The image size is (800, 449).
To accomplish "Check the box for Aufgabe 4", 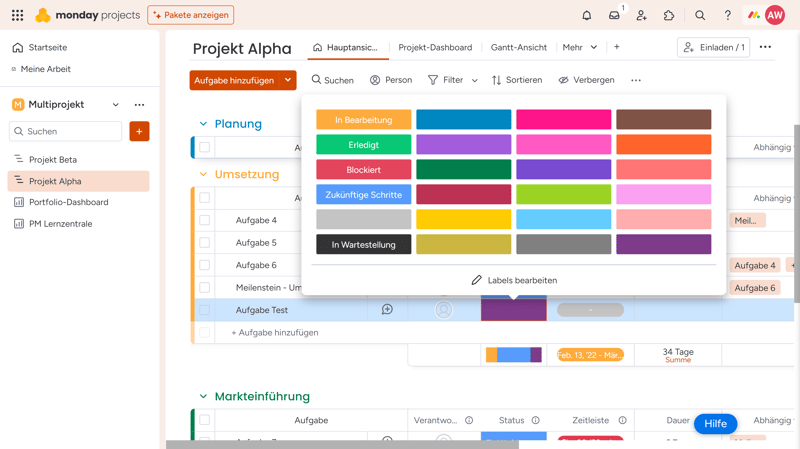I will point(205,220).
